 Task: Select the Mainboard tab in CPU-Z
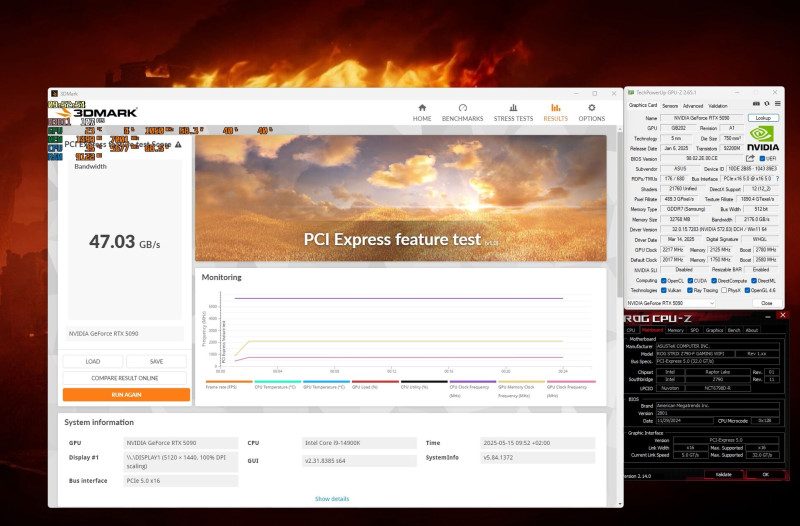652,330
